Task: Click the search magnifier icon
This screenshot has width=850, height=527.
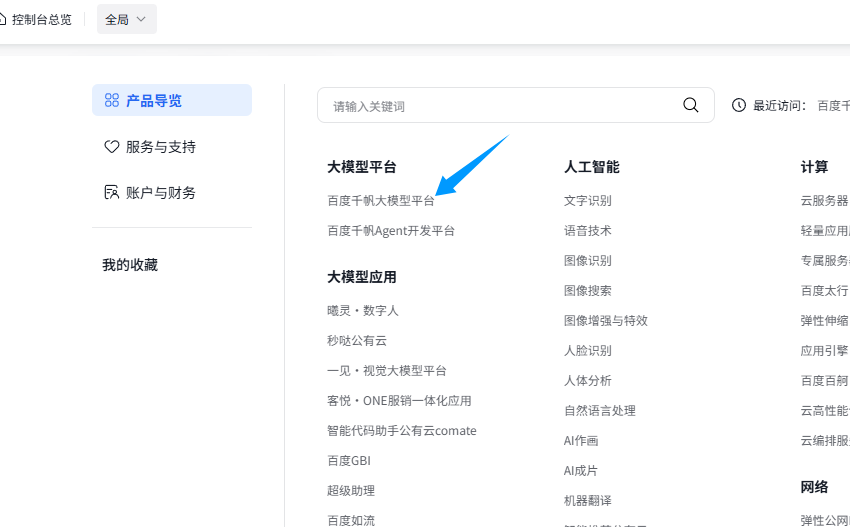Action: pos(690,105)
